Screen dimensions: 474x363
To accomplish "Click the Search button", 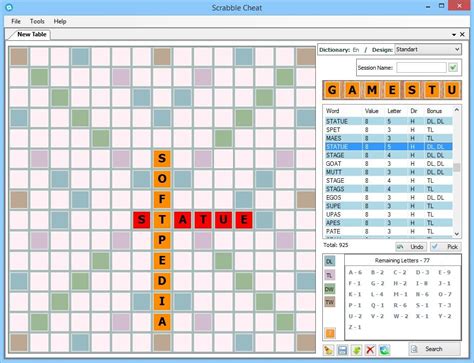I will [x=434, y=349].
